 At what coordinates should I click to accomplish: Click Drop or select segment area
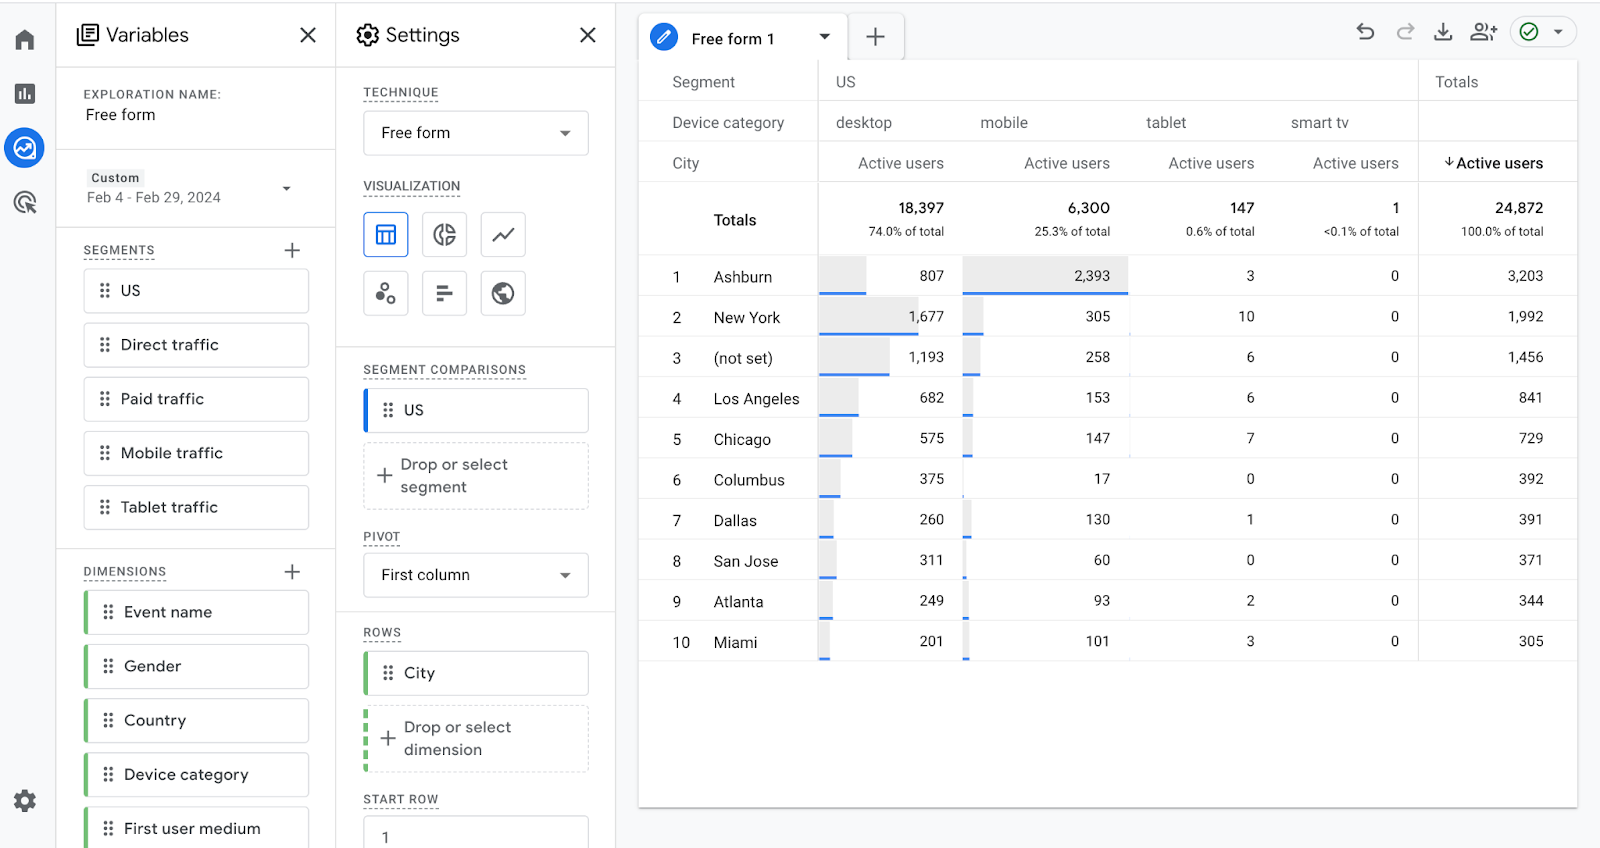click(475, 476)
